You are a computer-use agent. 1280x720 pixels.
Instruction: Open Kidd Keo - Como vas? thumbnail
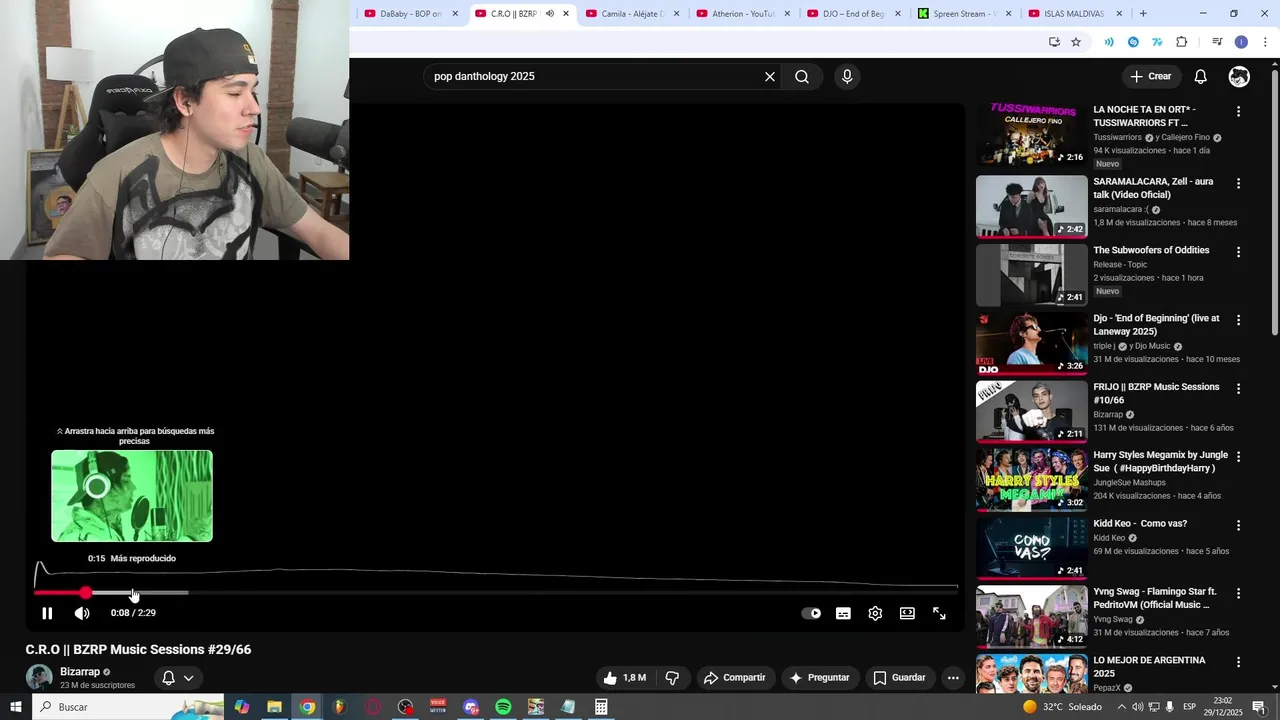(1031, 548)
